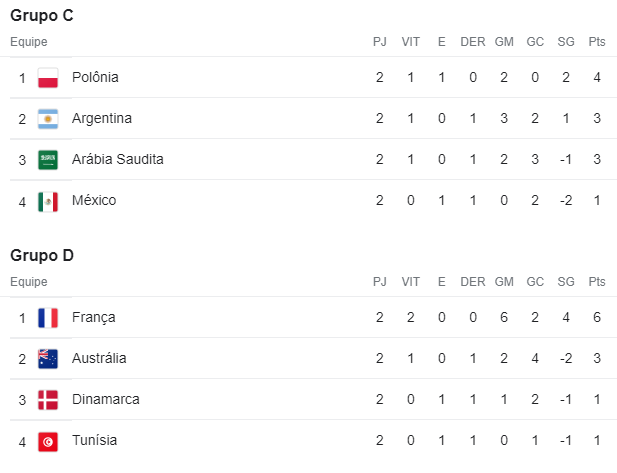Image resolution: width=617 pixels, height=473 pixels.
Task: Click the Argentina flag icon
Action: click(x=48, y=119)
